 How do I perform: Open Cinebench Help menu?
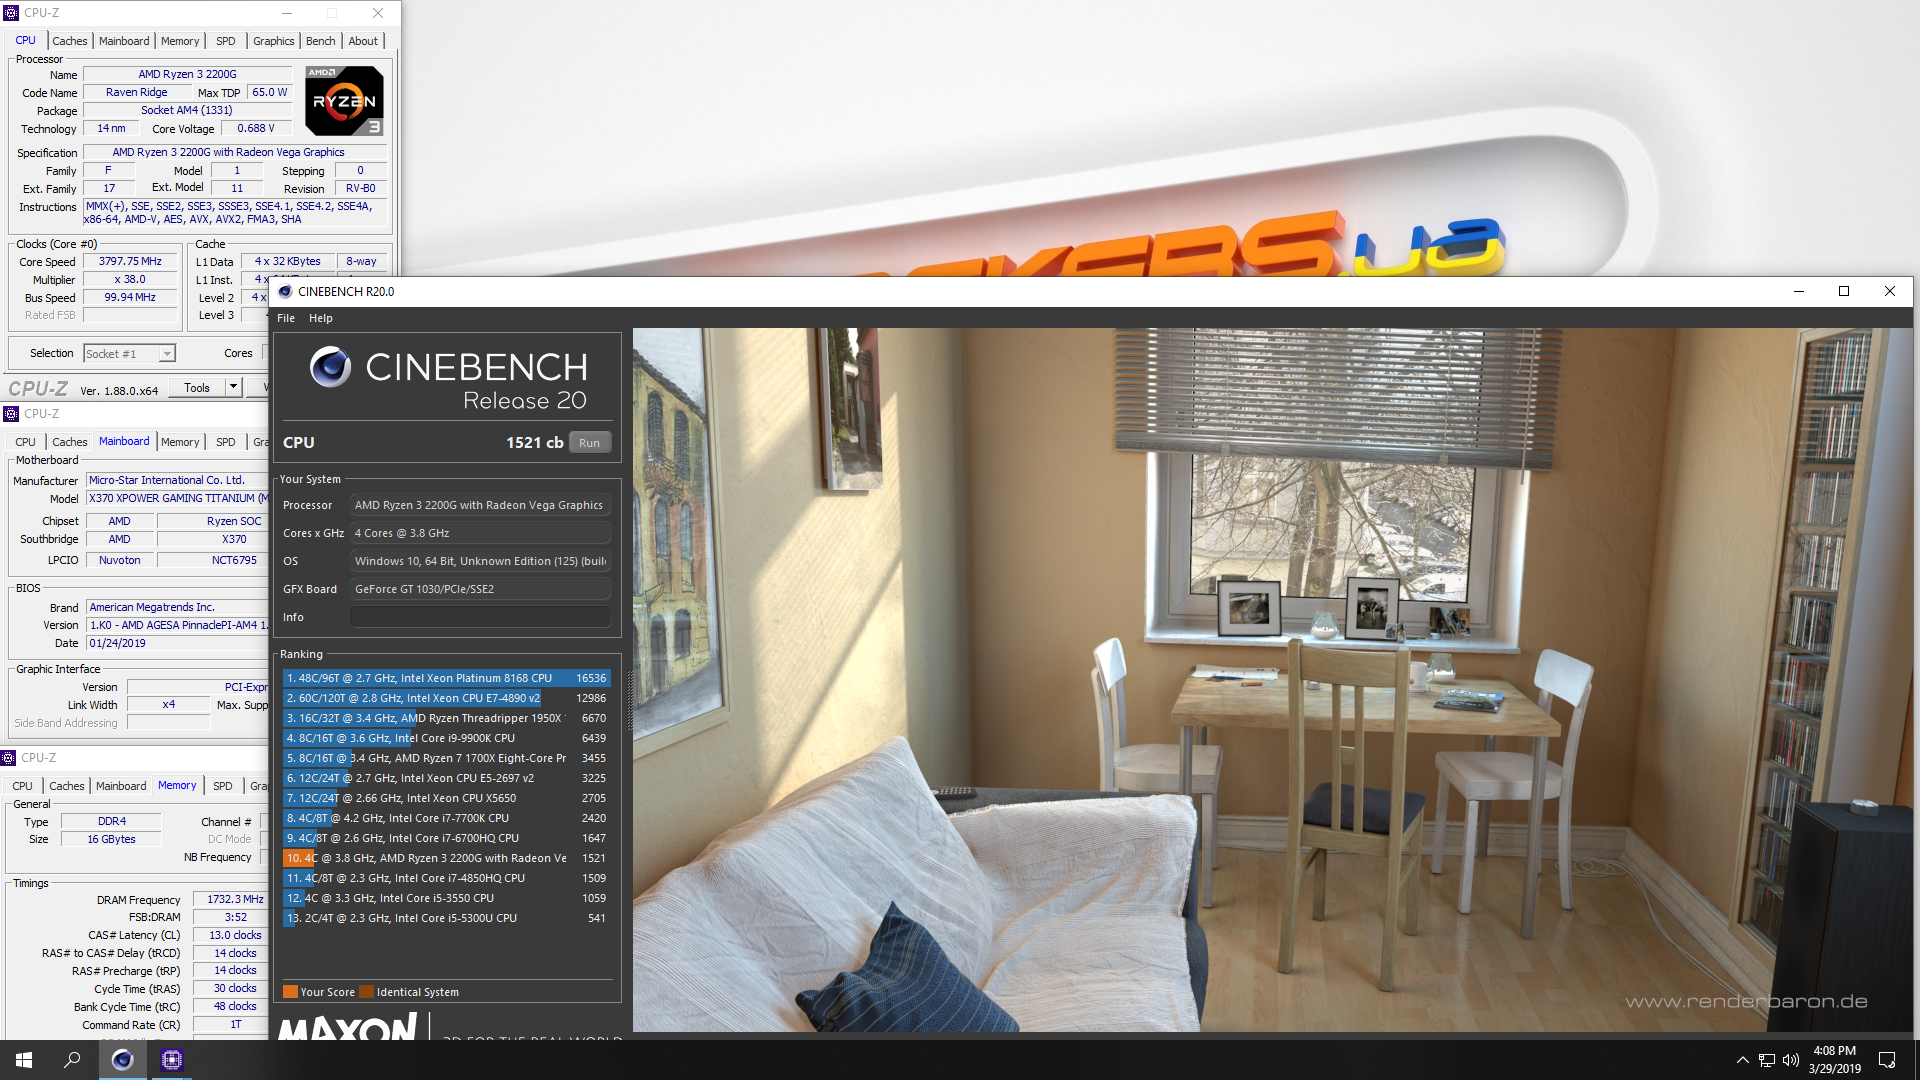[x=320, y=318]
